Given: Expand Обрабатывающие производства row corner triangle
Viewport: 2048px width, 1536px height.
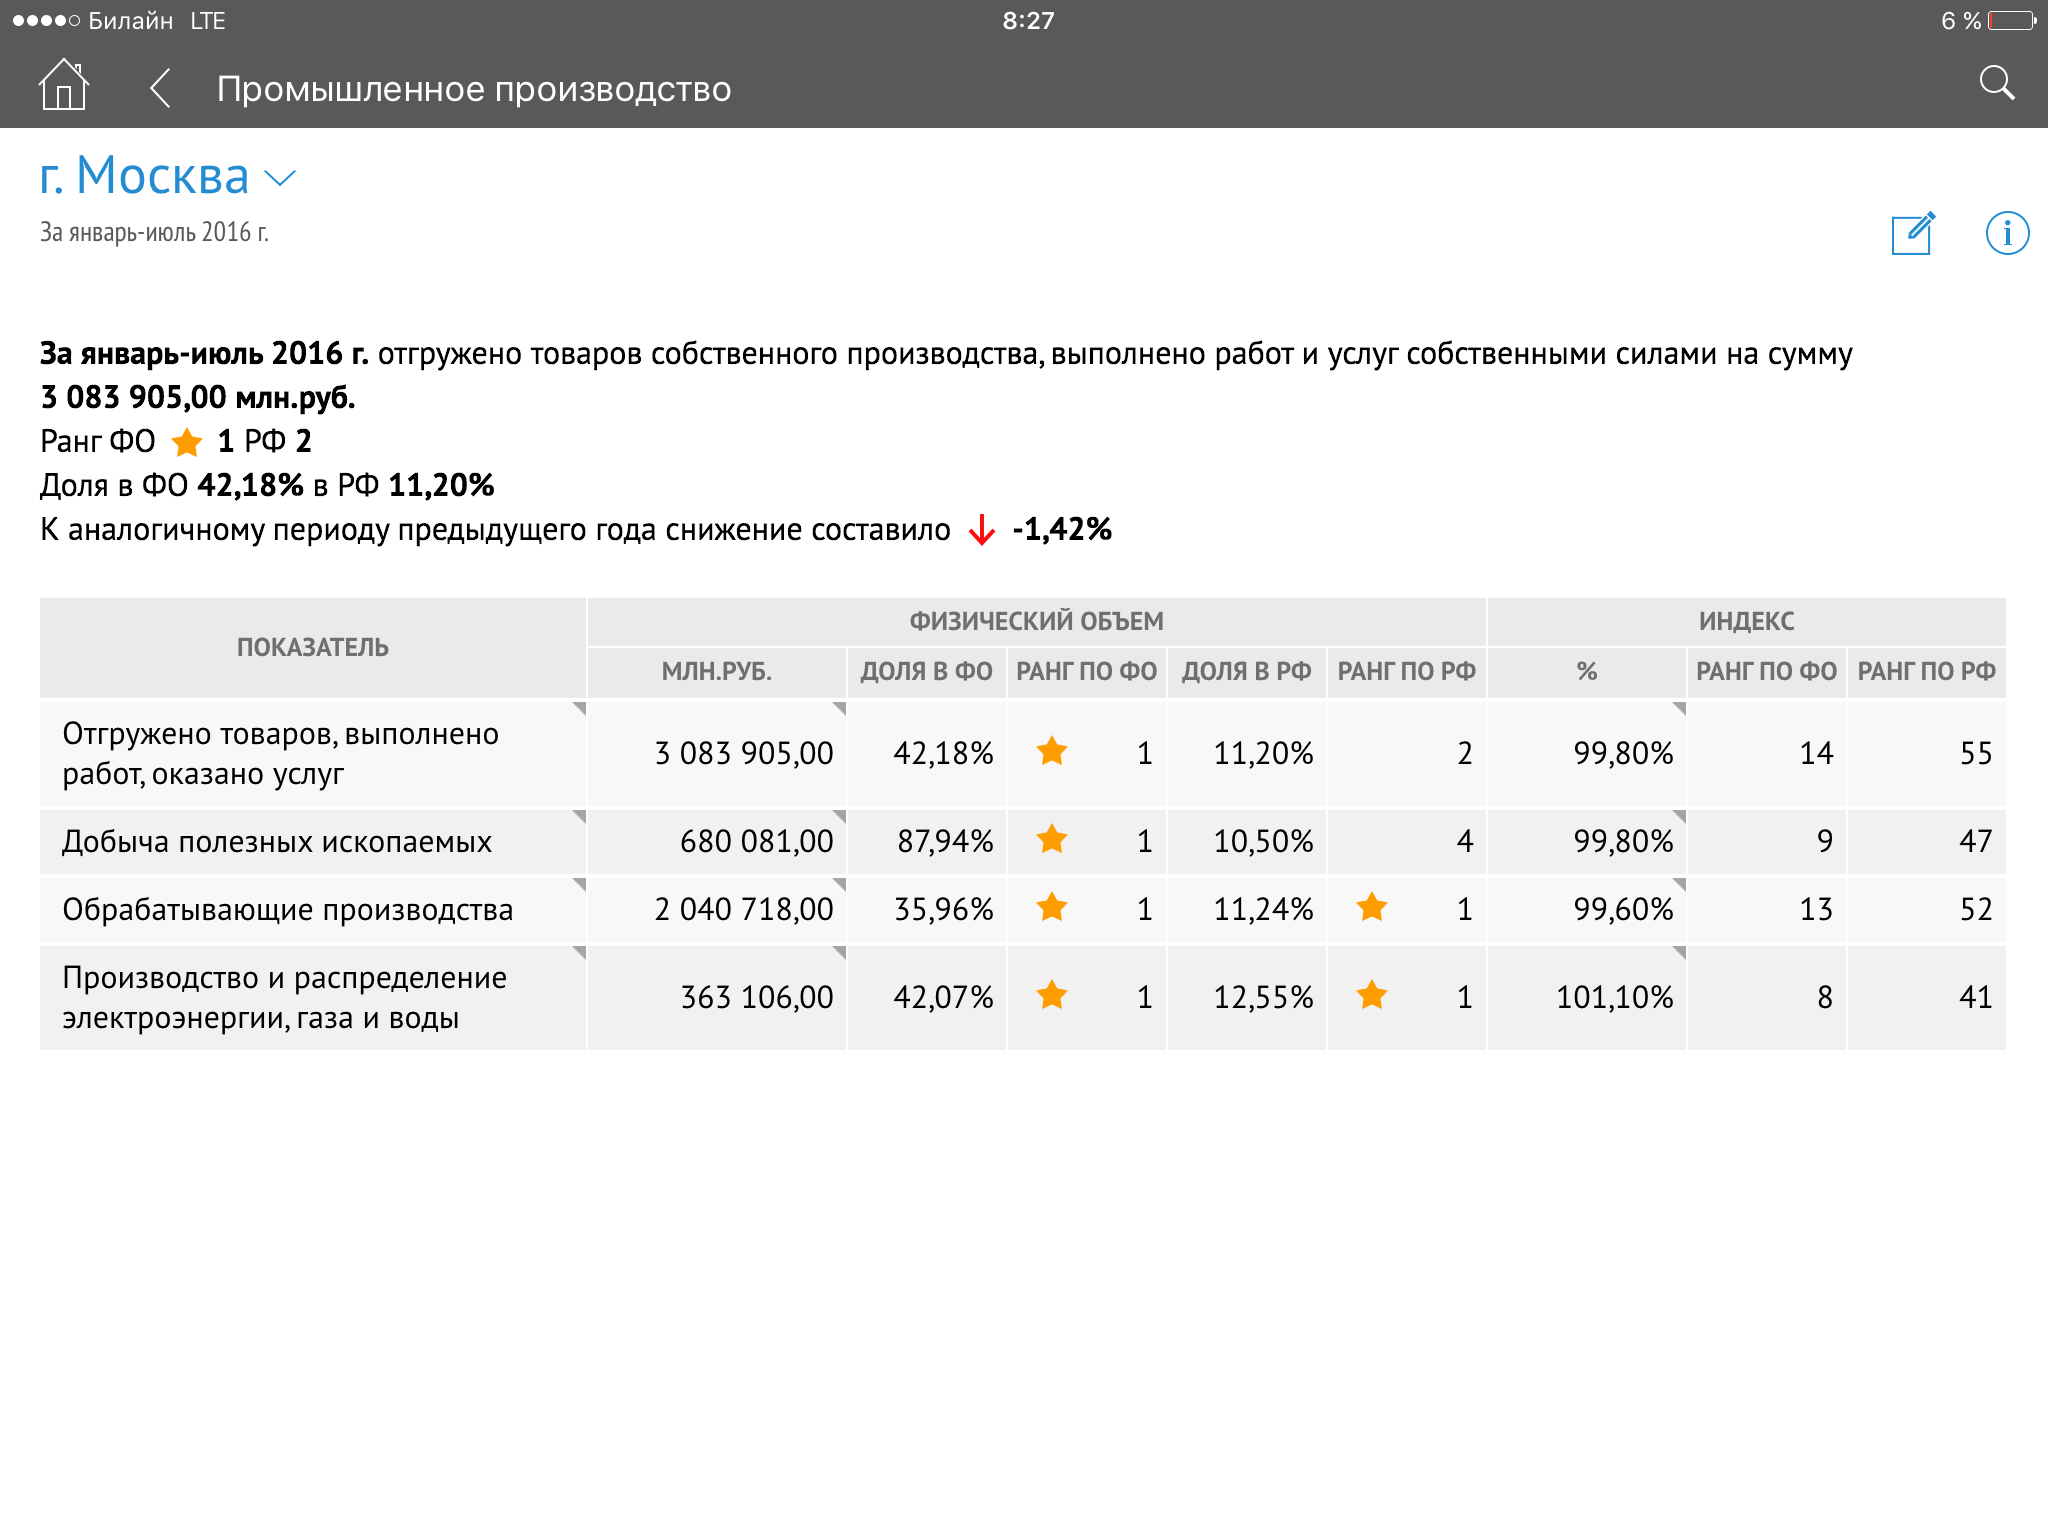Looking at the screenshot, I should pyautogui.click(x=579, y=885).
